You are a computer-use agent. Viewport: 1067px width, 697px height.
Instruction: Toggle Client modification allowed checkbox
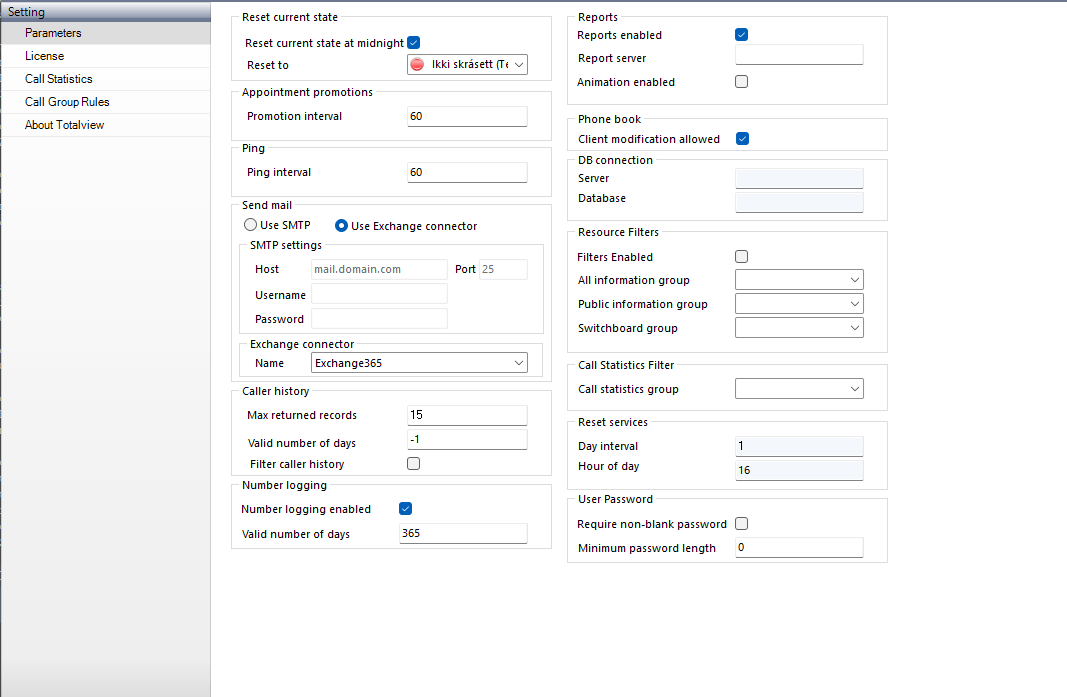[x=742, y=139]
